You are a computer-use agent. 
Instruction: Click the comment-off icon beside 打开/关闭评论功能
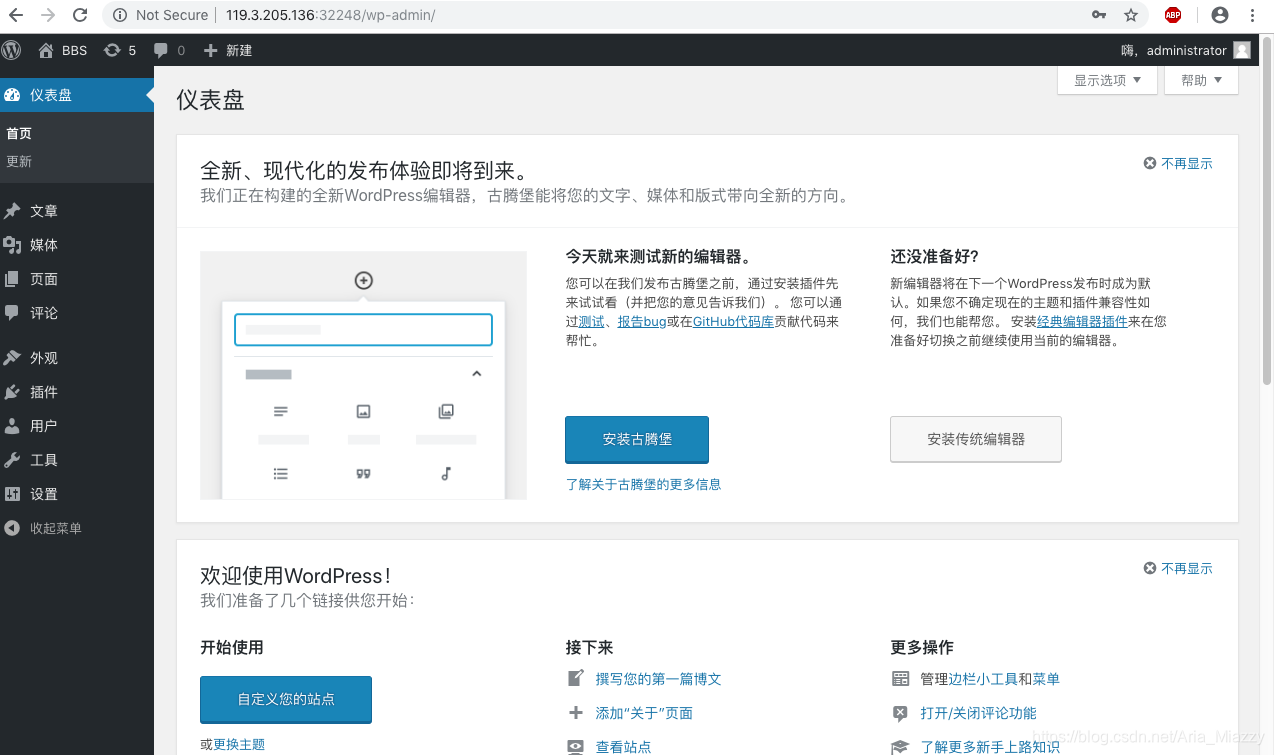[x=900, y=713]
